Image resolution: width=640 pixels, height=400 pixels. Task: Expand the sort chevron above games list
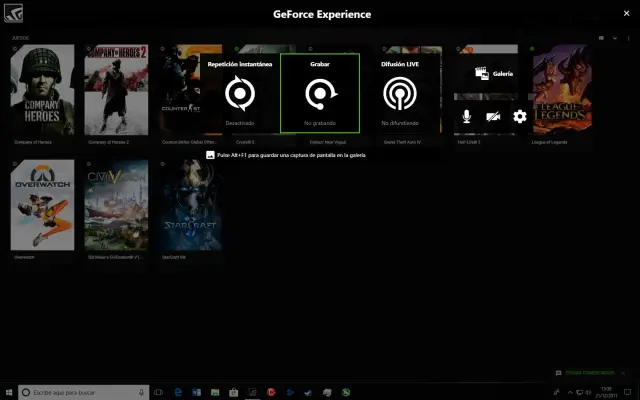point(615,38)
